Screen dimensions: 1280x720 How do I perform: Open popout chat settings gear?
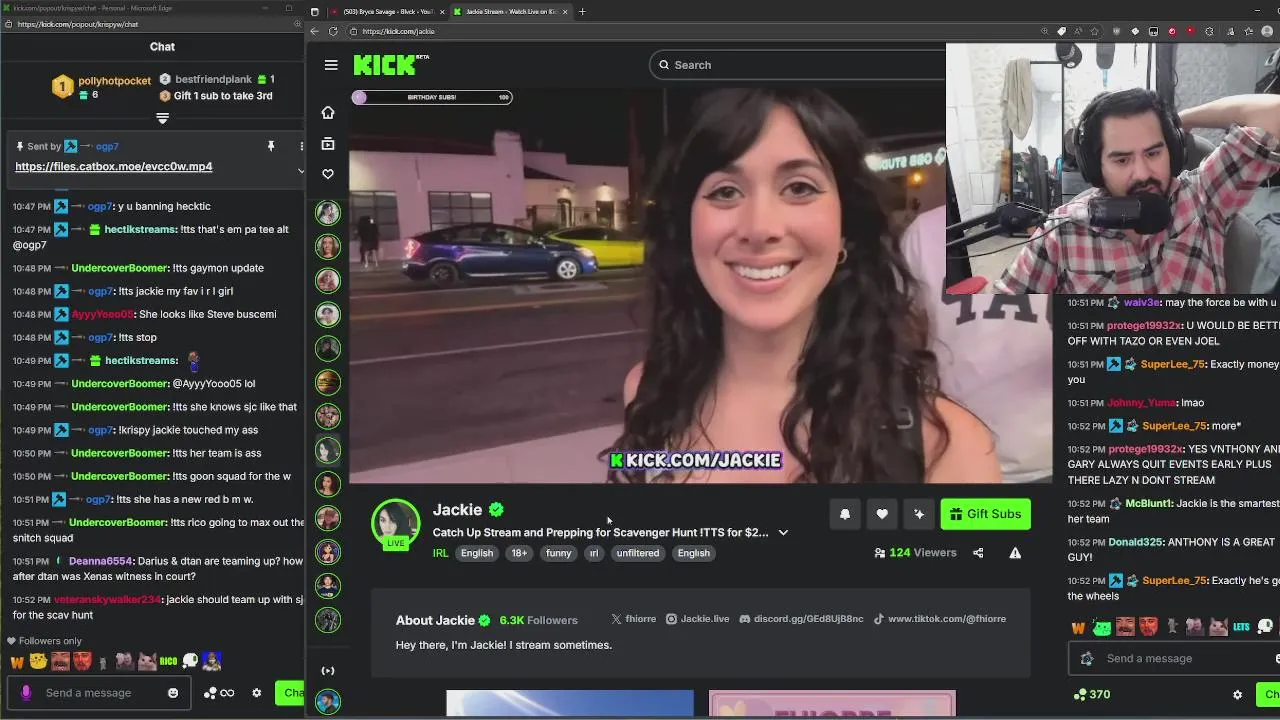257,693
